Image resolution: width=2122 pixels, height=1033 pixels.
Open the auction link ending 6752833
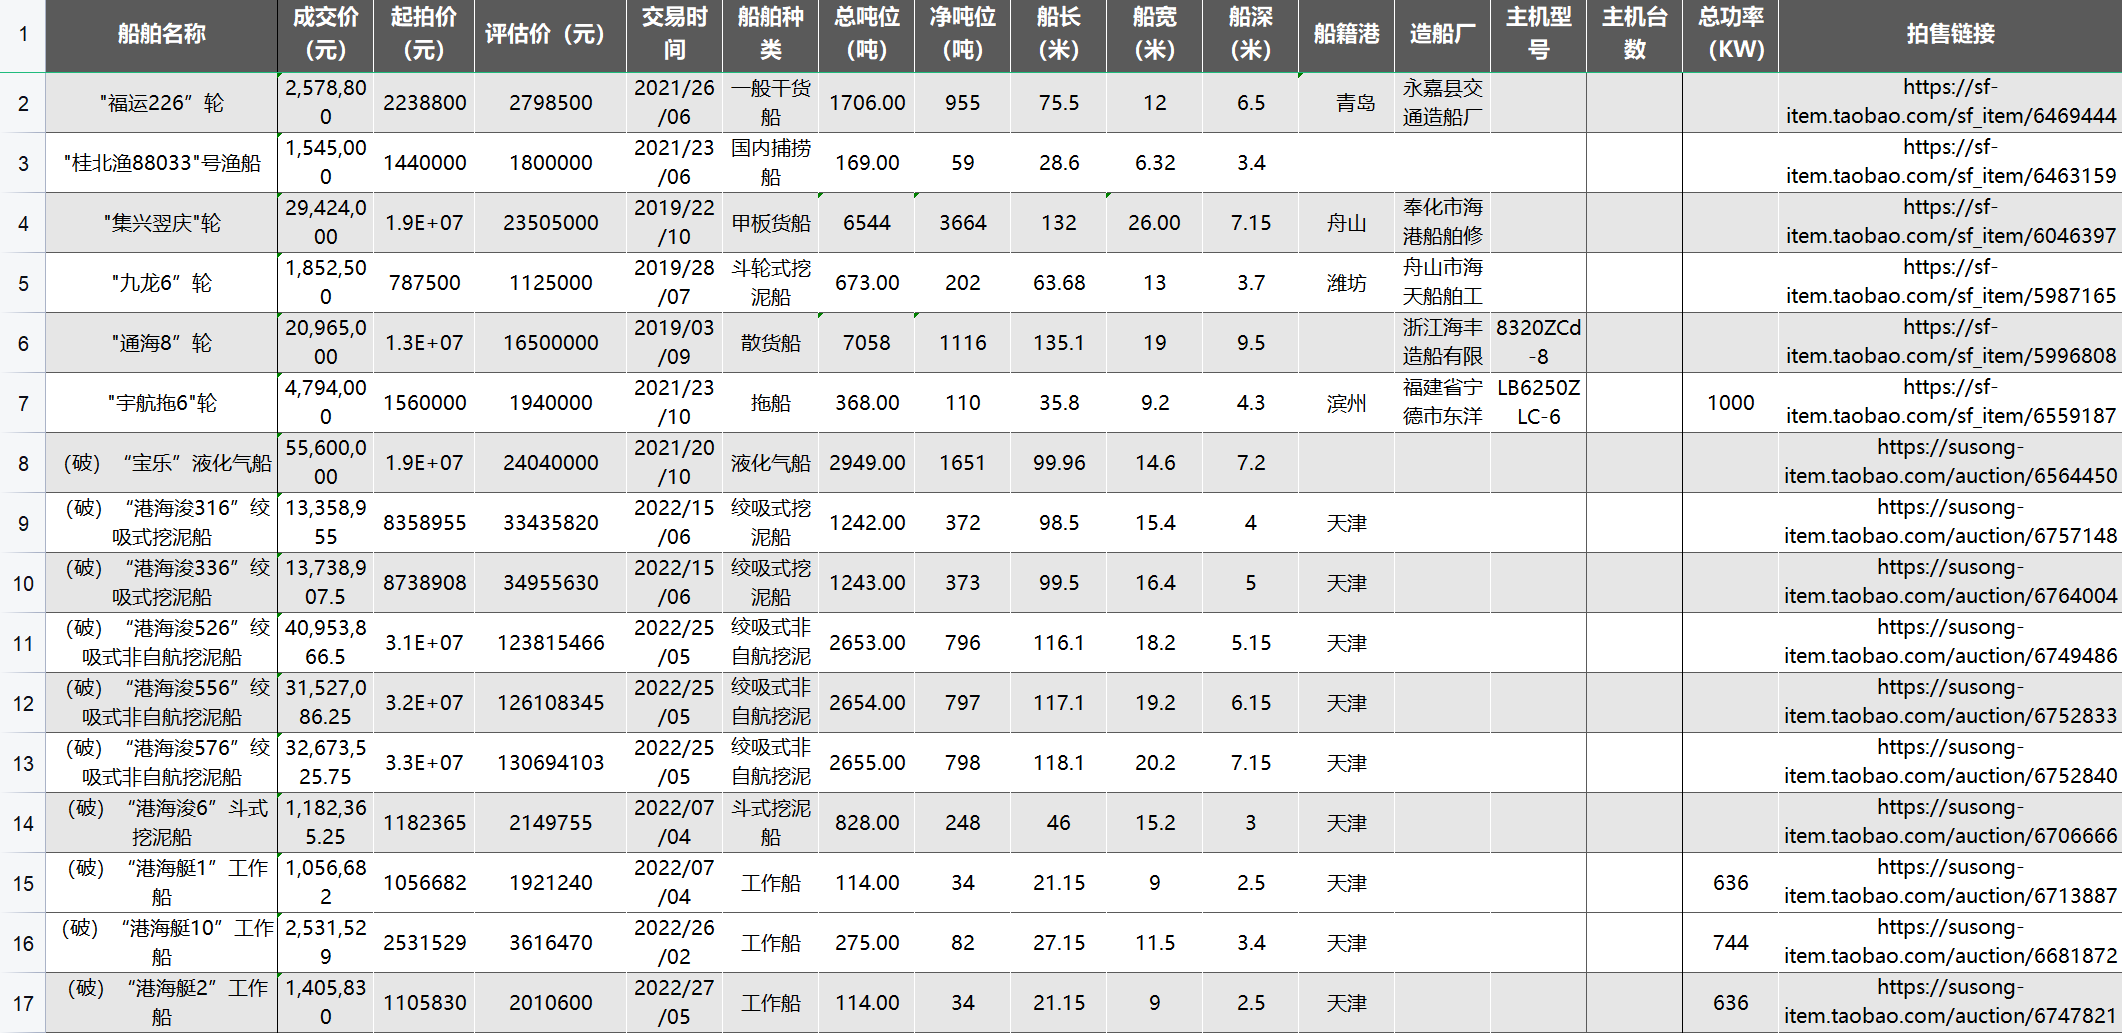[1950, 702]
